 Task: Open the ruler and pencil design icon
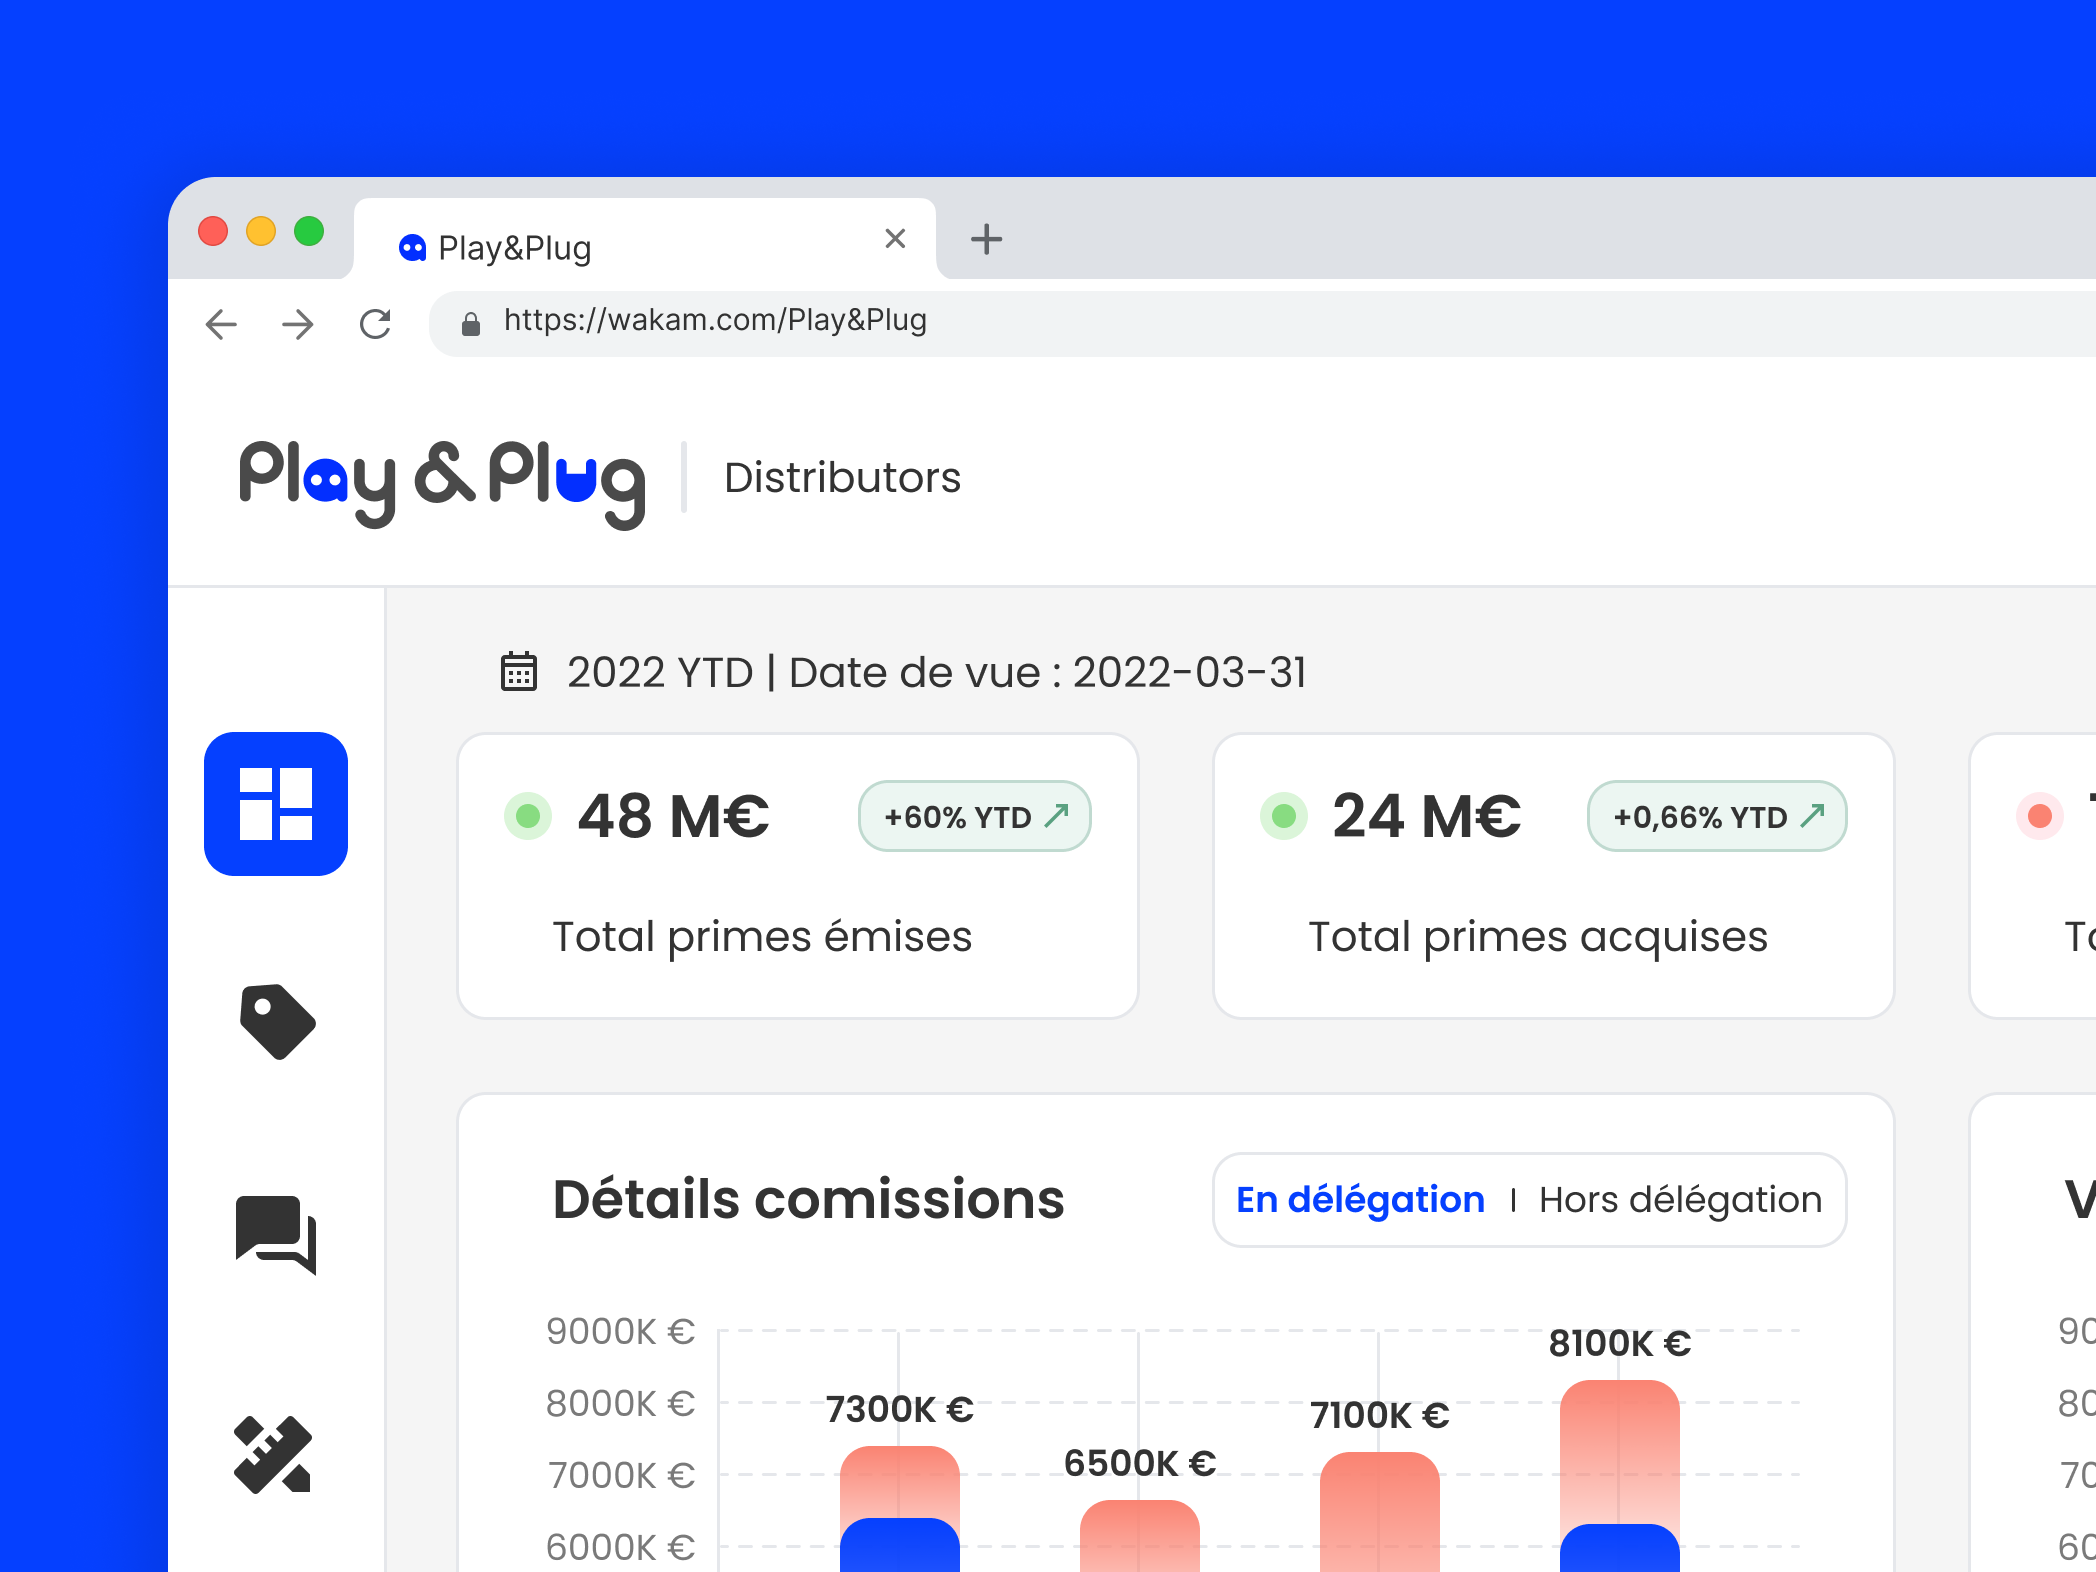click(x=273, y=1455)
